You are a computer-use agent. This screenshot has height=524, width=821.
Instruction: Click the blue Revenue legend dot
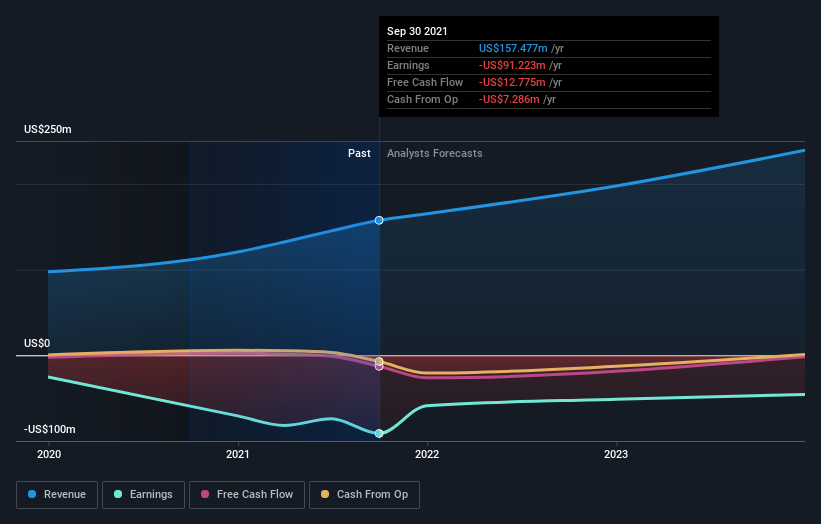pos(32,494)
